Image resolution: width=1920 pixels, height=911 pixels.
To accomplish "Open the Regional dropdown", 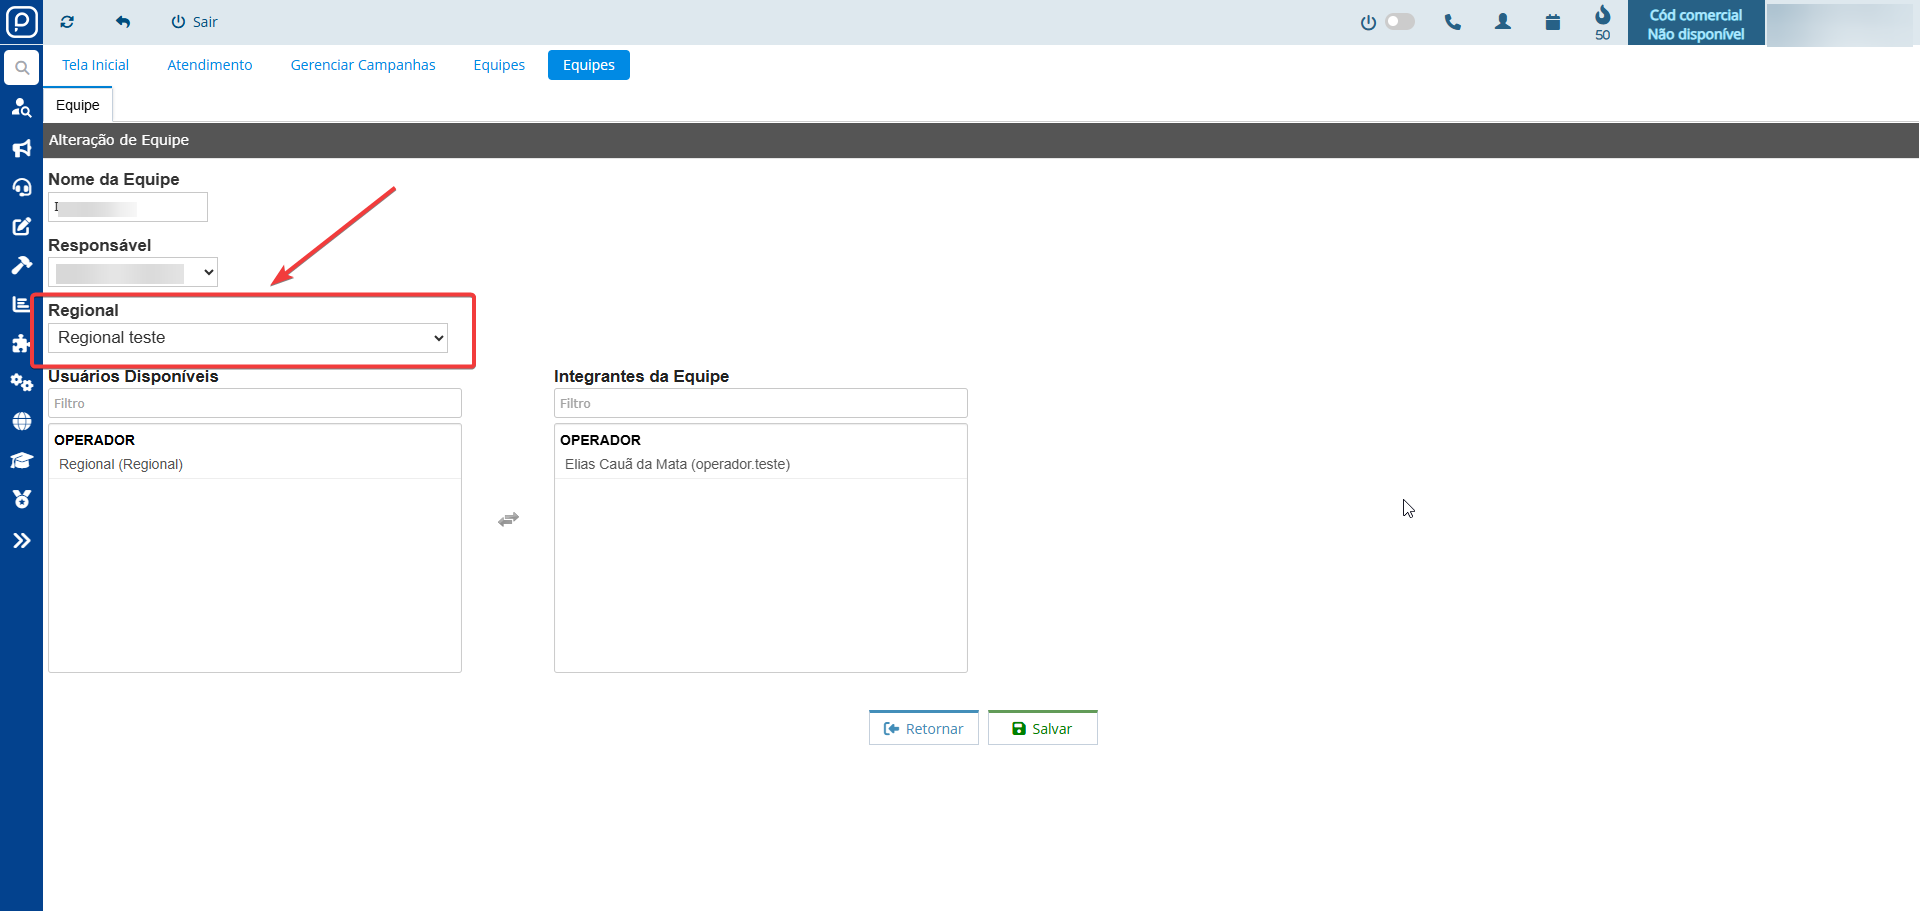I will tap(248, 338).
